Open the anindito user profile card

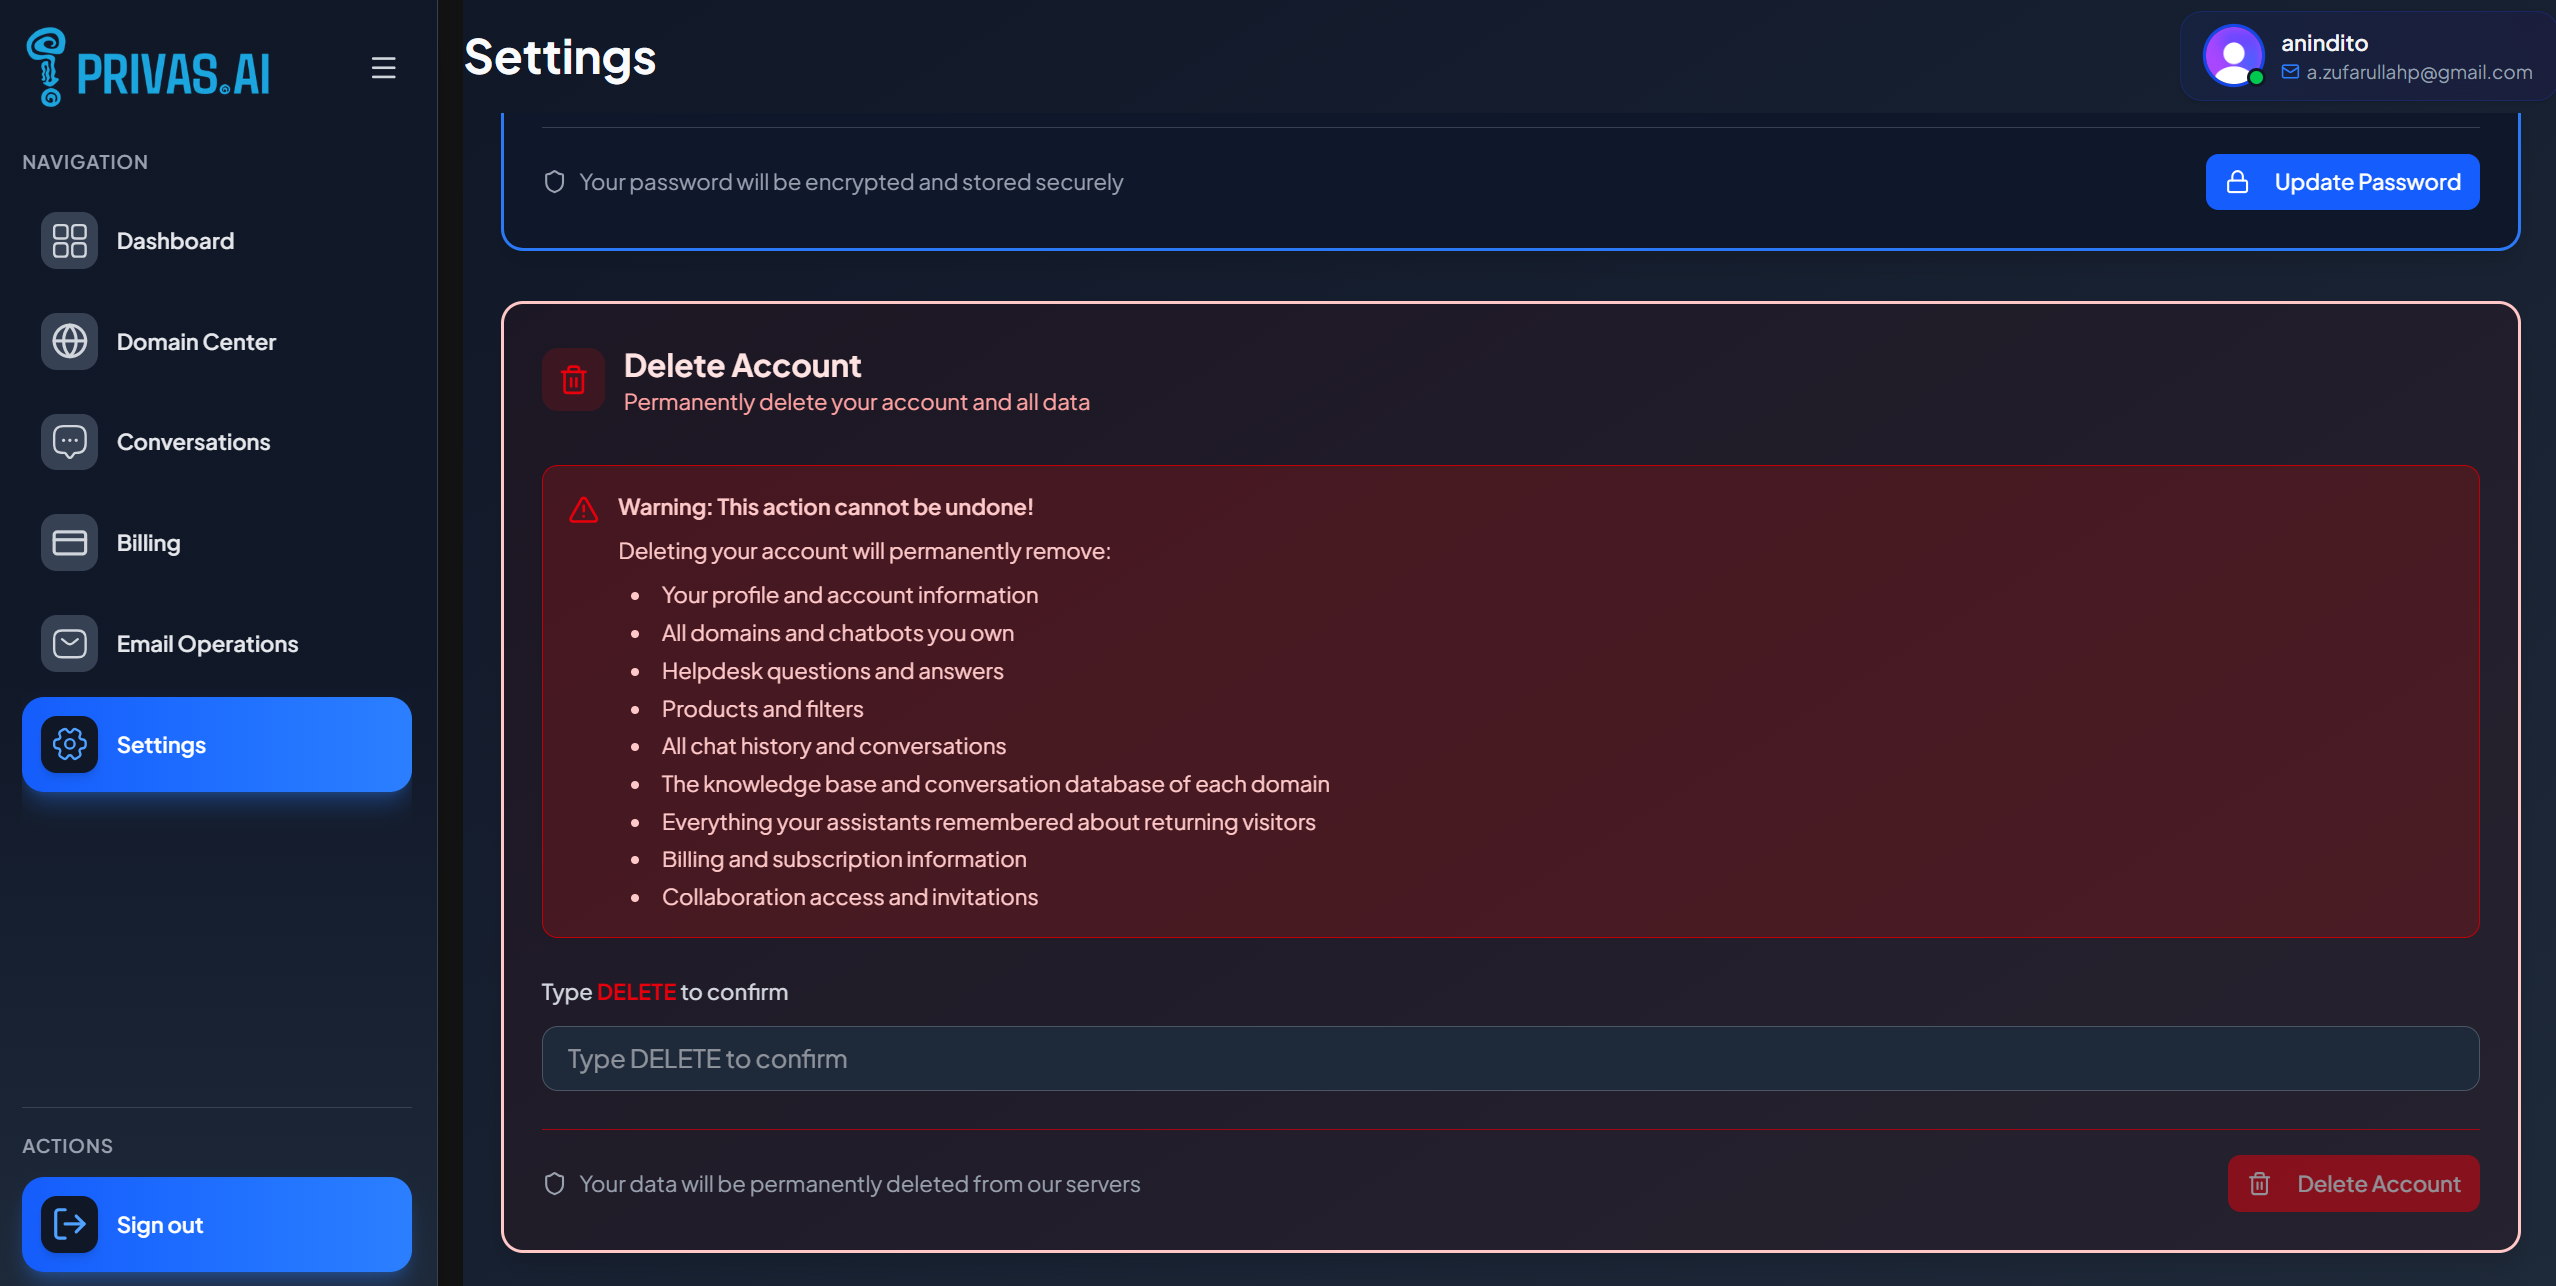tap(2367, 56)
